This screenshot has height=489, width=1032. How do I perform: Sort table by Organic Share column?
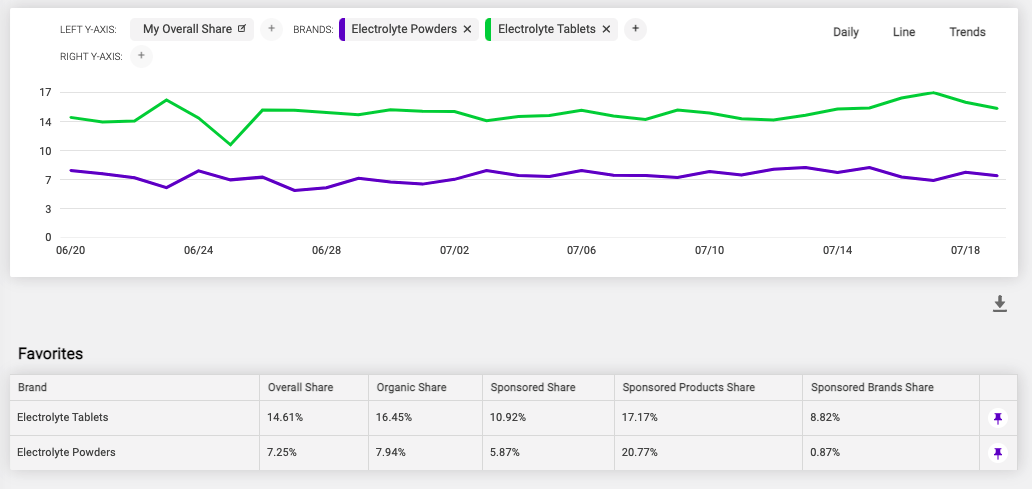pyautogui.click(x=411, y=387)
